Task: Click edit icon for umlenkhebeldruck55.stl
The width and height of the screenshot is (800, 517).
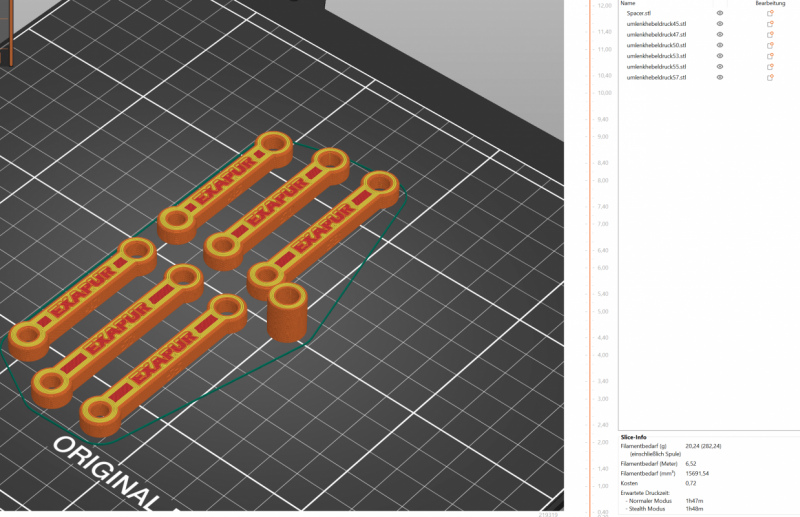Action: (770, 67)
